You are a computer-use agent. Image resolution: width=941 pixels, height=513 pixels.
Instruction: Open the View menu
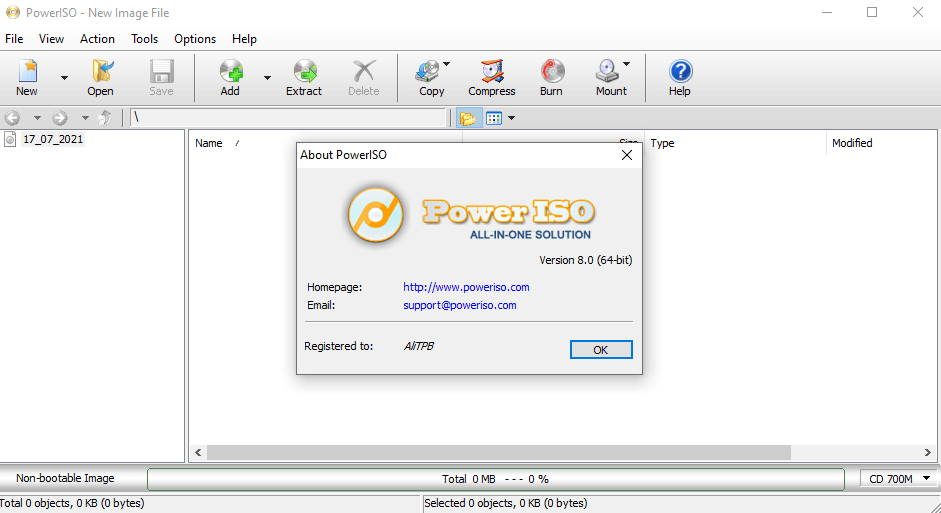coord(52,39)
